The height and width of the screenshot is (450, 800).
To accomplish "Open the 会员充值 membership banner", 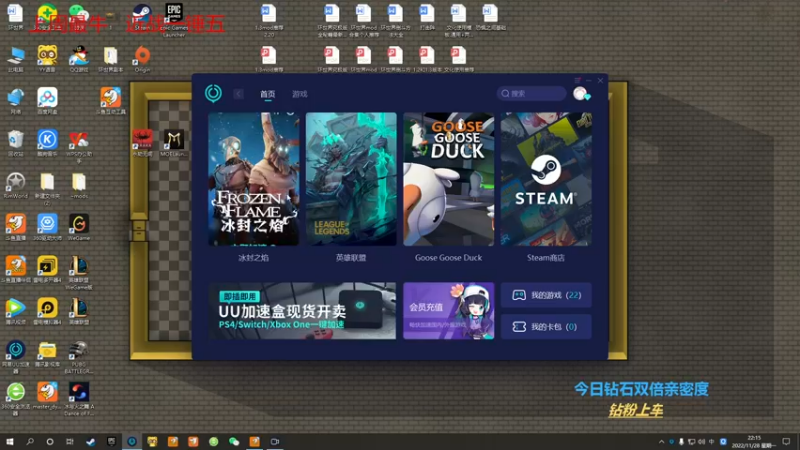I will 448,311.
